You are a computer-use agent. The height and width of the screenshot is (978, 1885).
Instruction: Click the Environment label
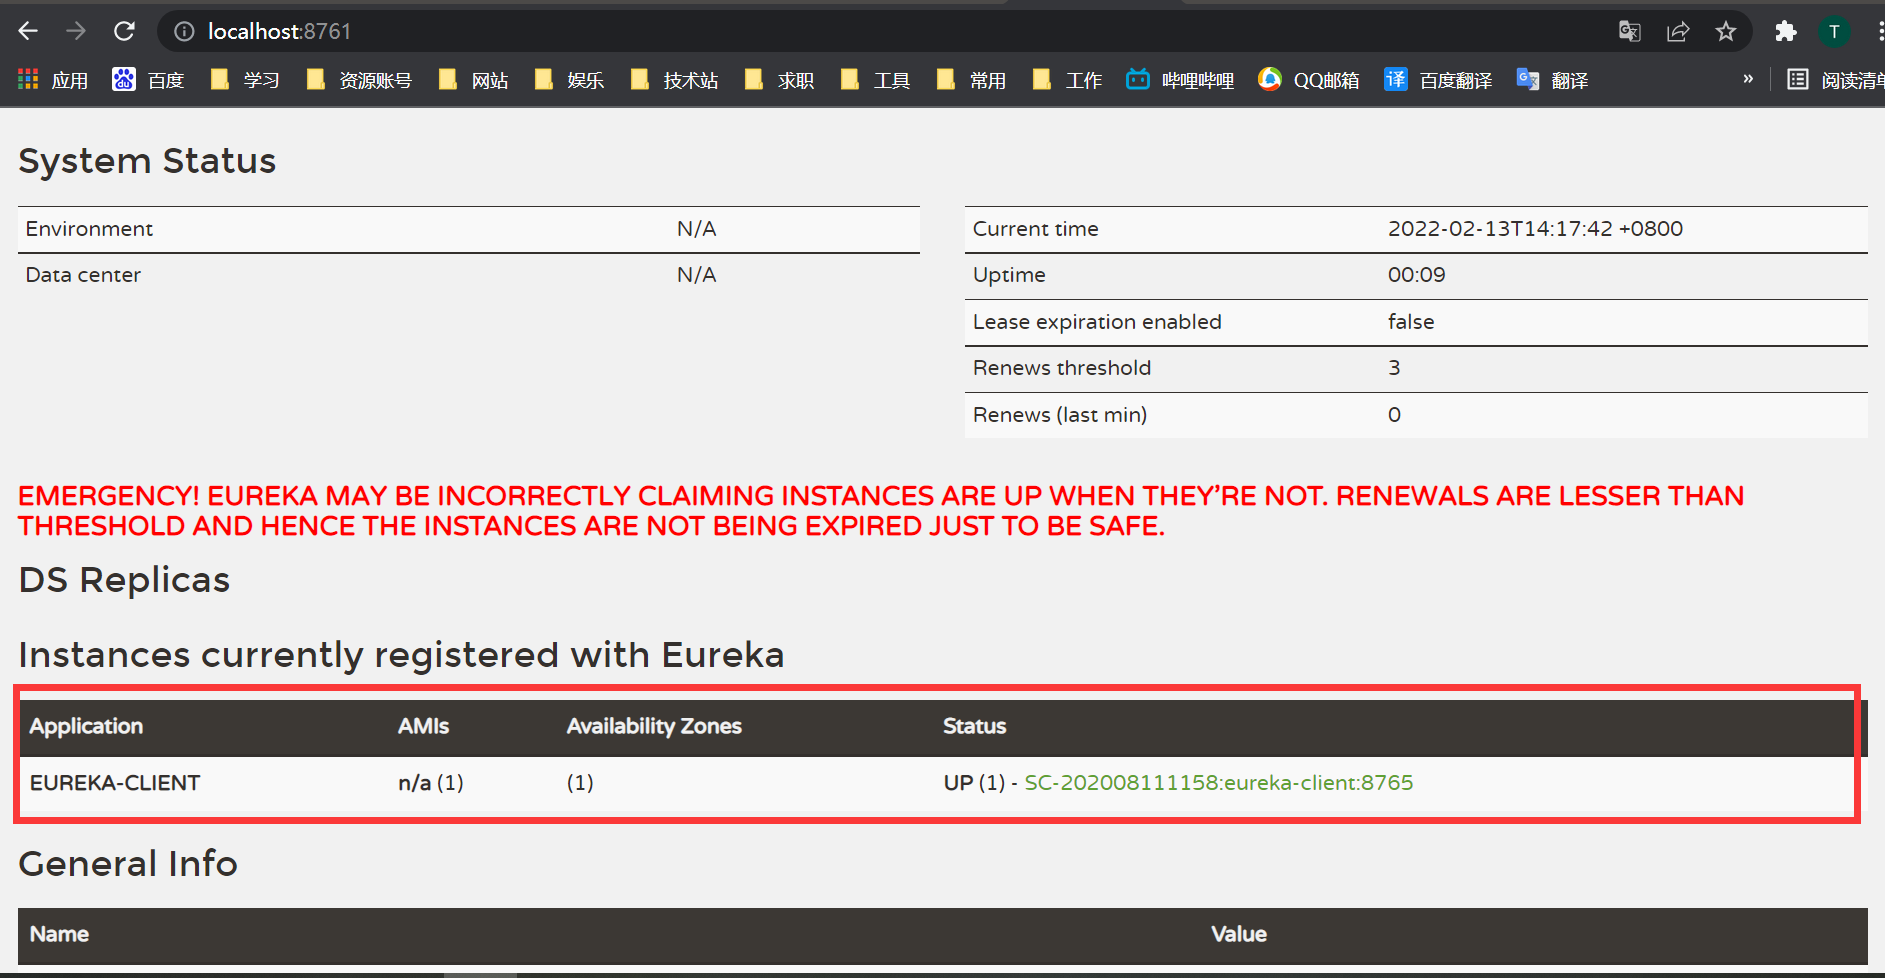[89, 229]
